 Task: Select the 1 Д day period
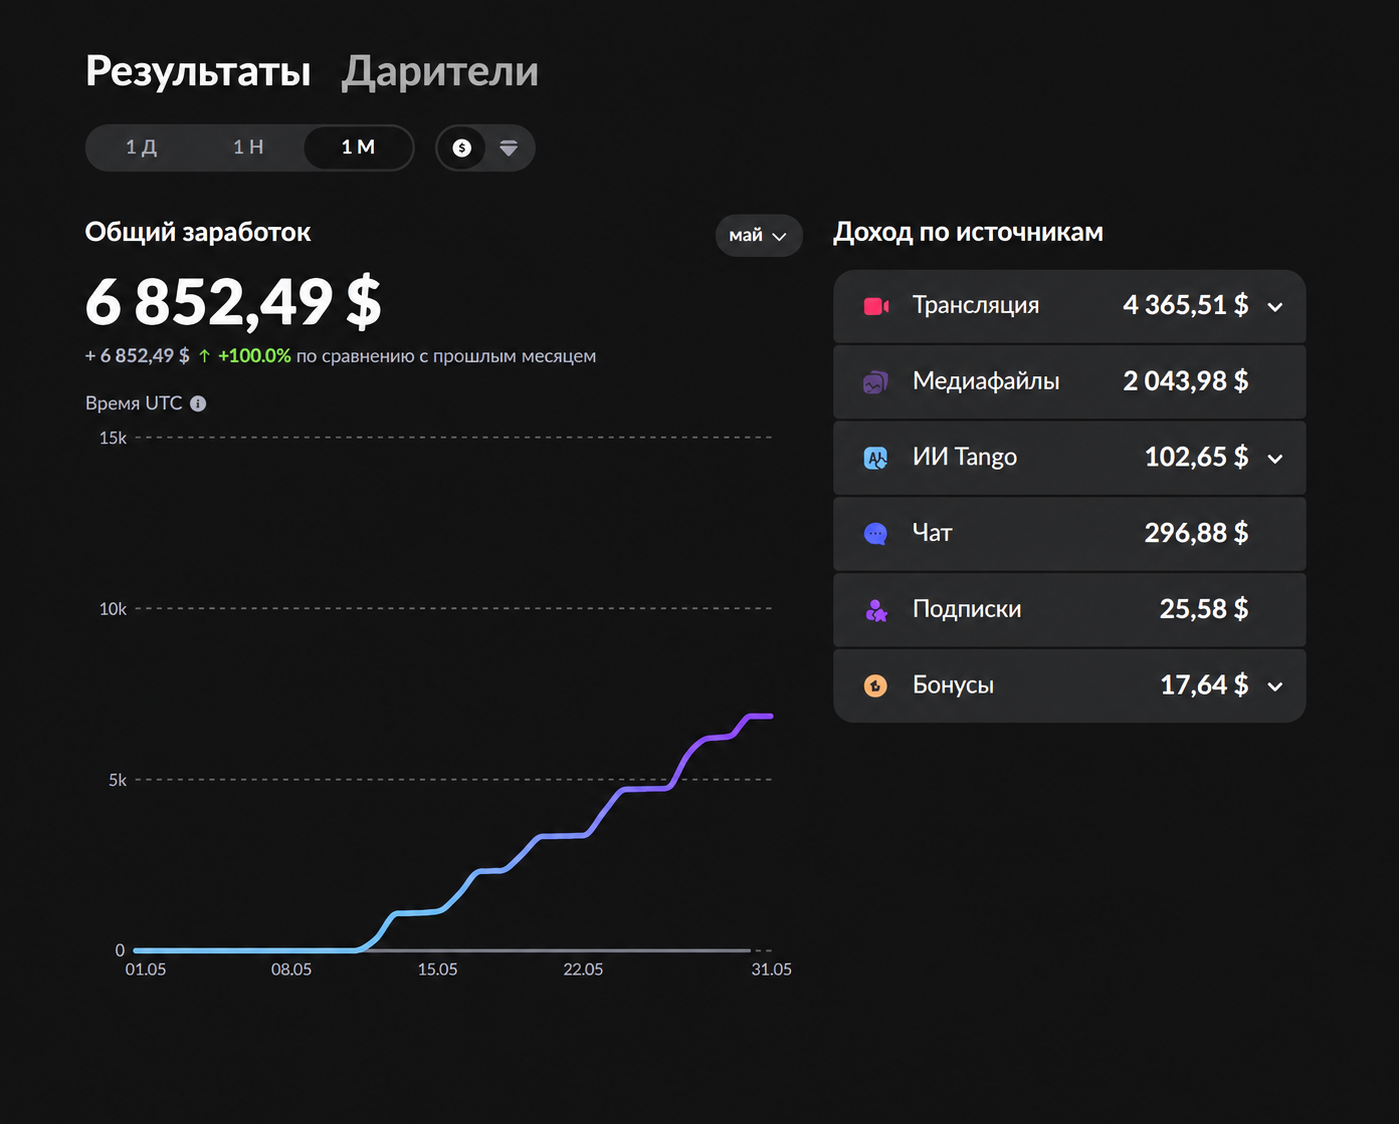point(141,148)
